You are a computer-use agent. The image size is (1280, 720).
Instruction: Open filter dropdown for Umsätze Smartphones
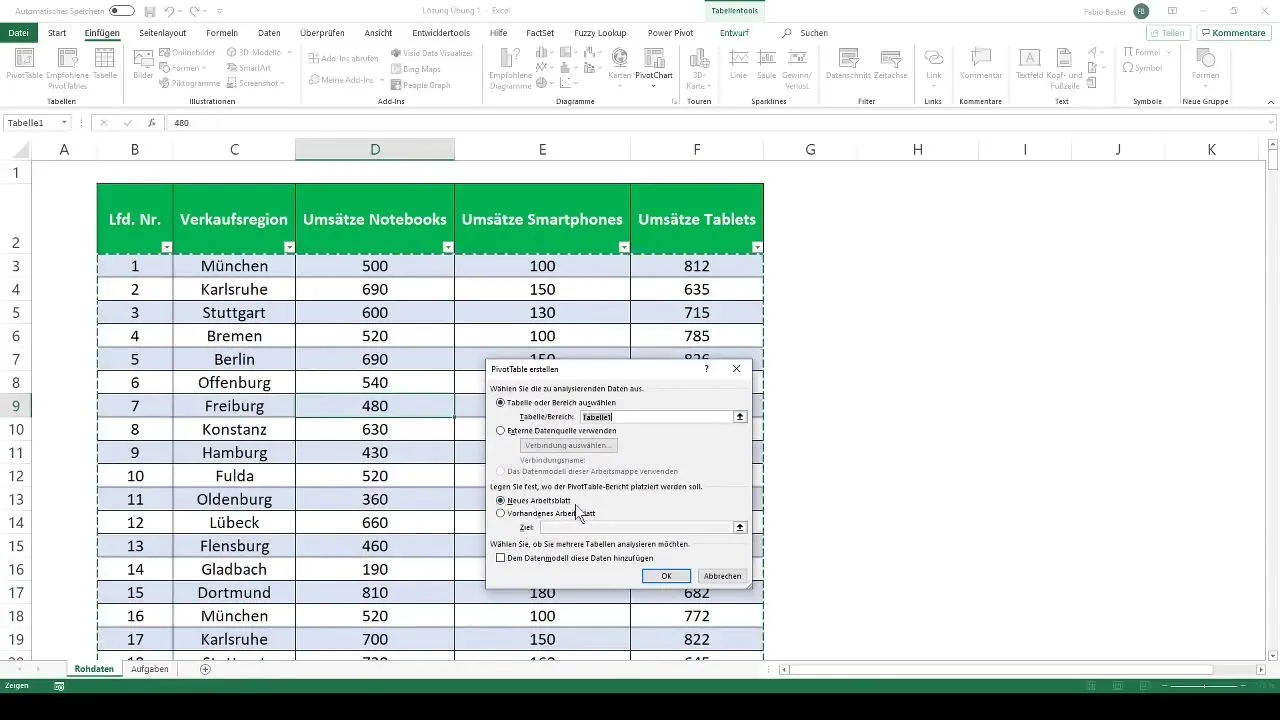click(x=624, y=247)
